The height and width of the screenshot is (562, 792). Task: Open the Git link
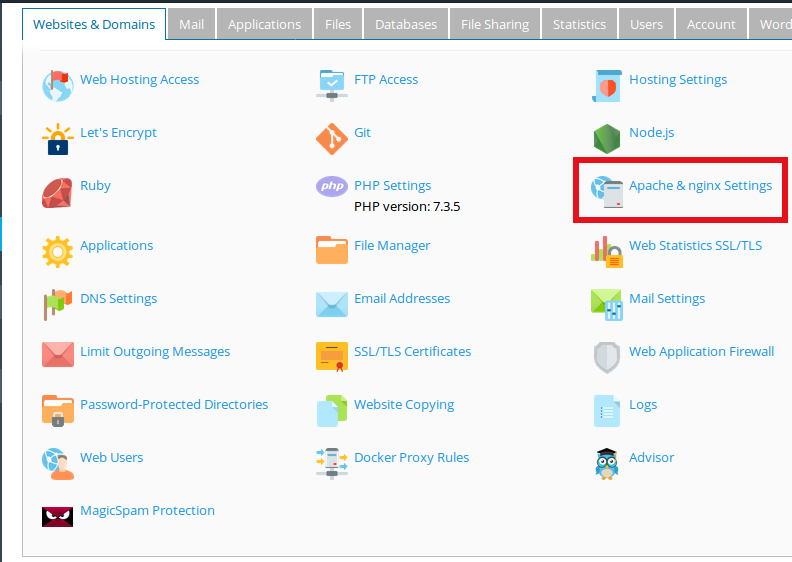tap(362, 133)
